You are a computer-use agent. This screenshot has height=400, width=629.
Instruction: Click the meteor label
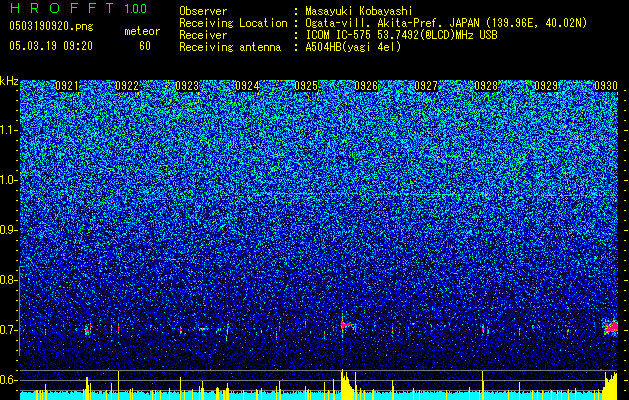point(142,31)
